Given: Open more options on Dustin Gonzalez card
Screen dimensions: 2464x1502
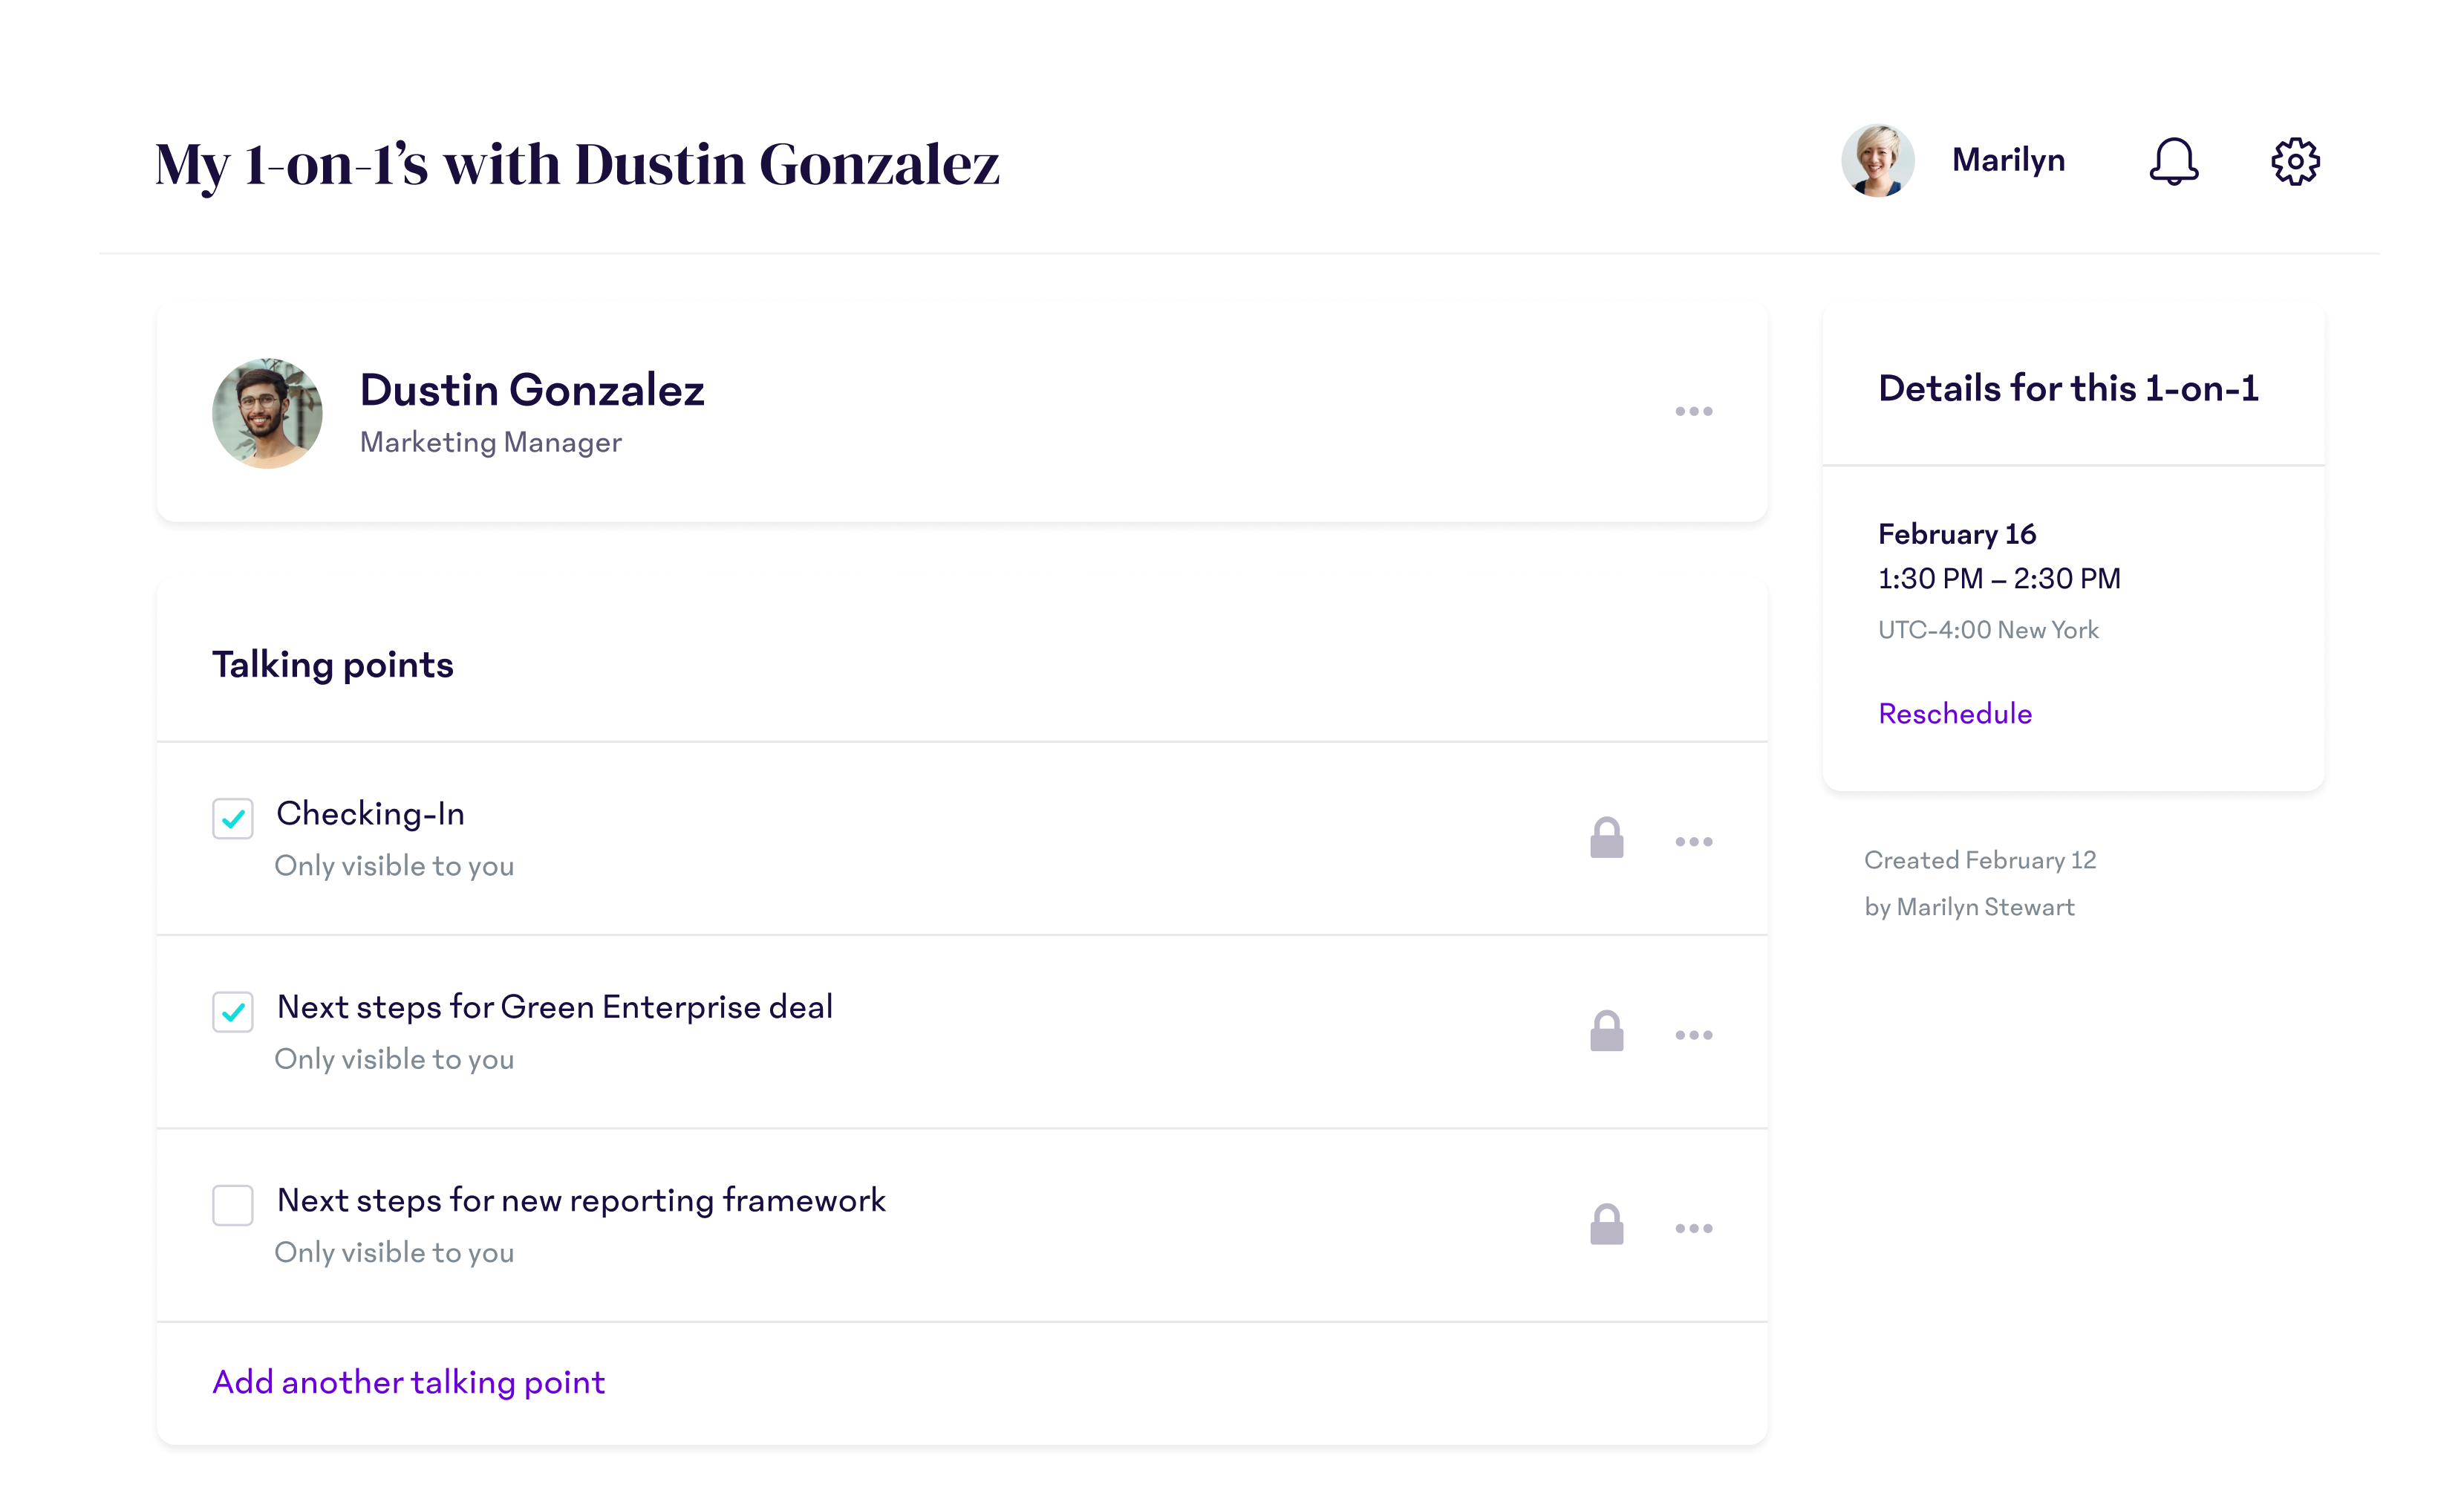Looking at the screenshot, I should [x=1693, y=411].
